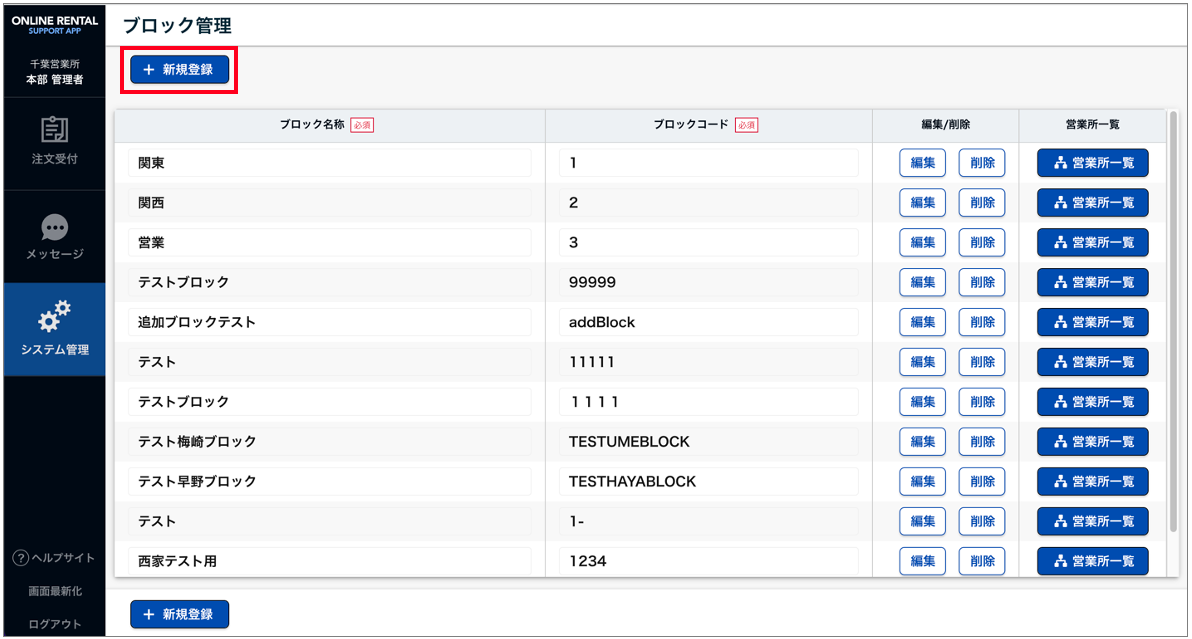The height and width of the screenshot is (639, 1192).
Task: Select 画面最新化 in the sidebar
Action: [54, 591]
